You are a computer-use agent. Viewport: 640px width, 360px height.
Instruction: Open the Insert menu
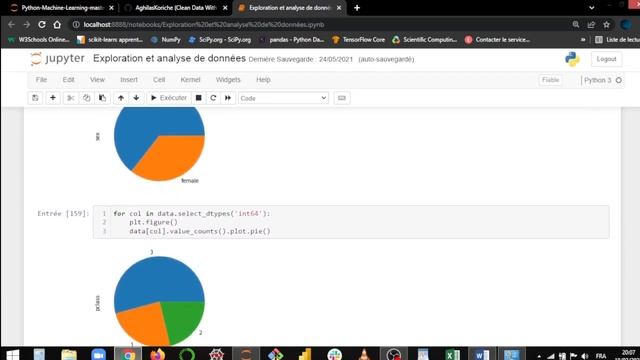coord(129,80)
